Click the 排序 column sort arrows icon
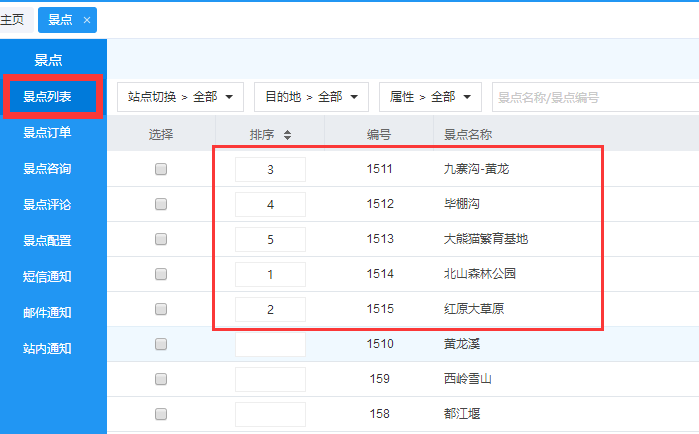699x434 pixels. click(288, 135)
